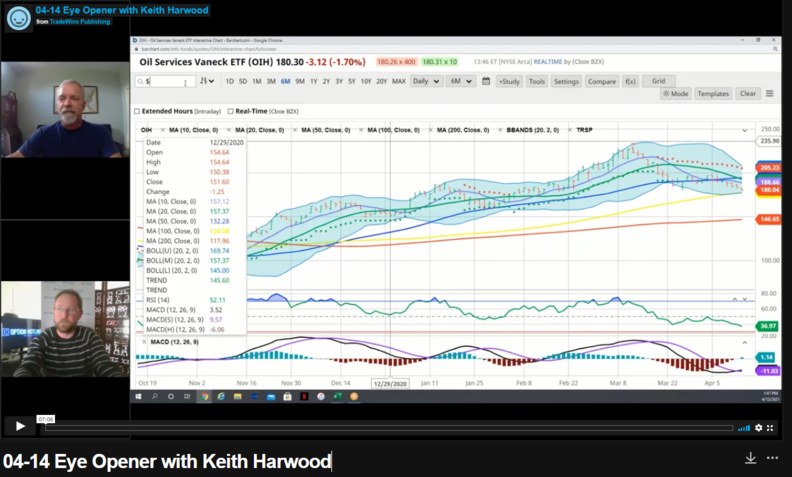Click Chrome icon on taskbar
This screenshot has height=477, width=792.
(x=204, y=397)
